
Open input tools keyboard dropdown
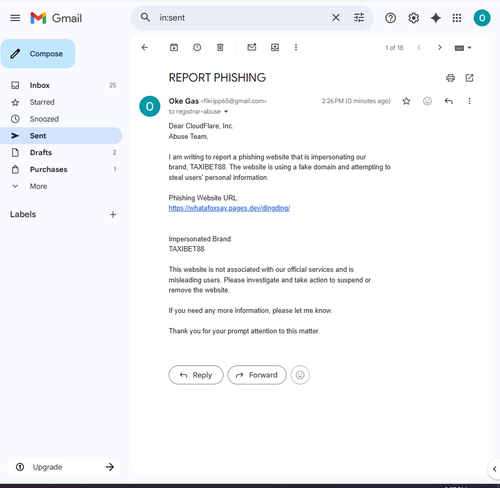(x=463, y=48)
